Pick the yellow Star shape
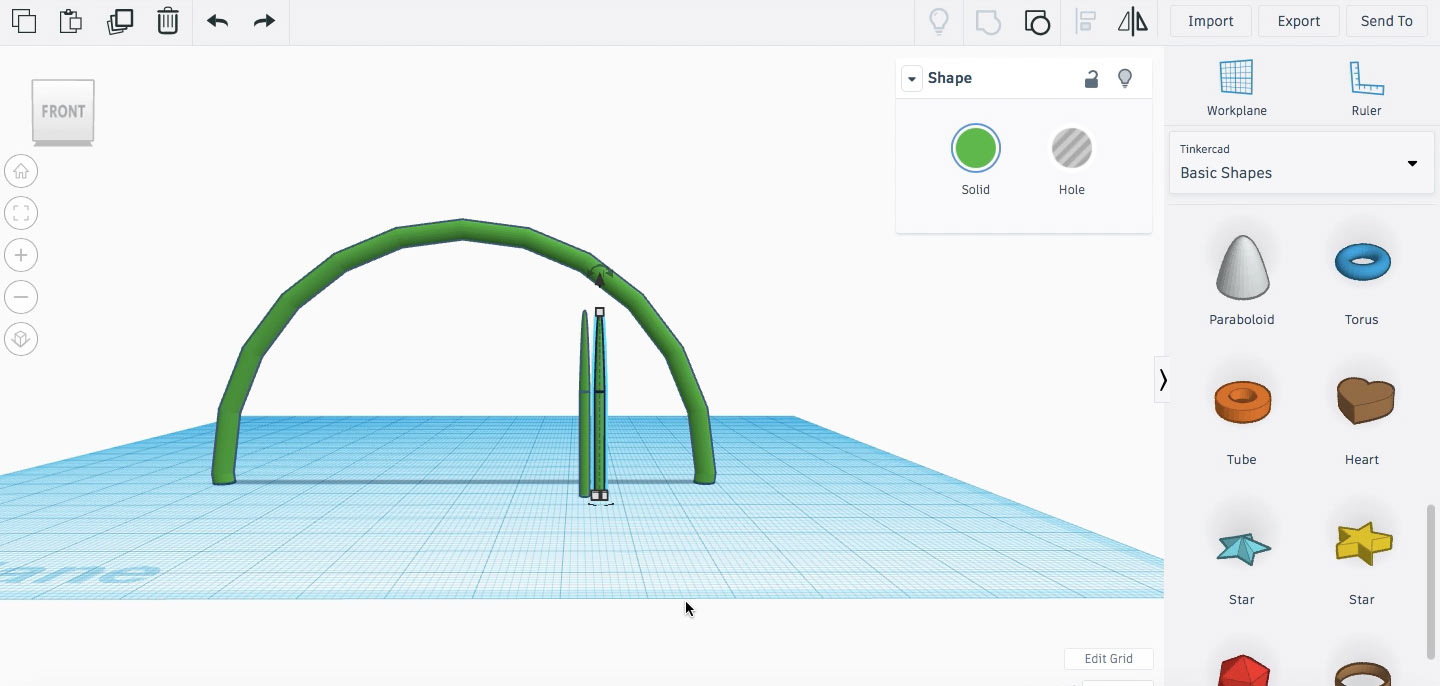The image size is (1440, 686). (x=1363, y=542)
